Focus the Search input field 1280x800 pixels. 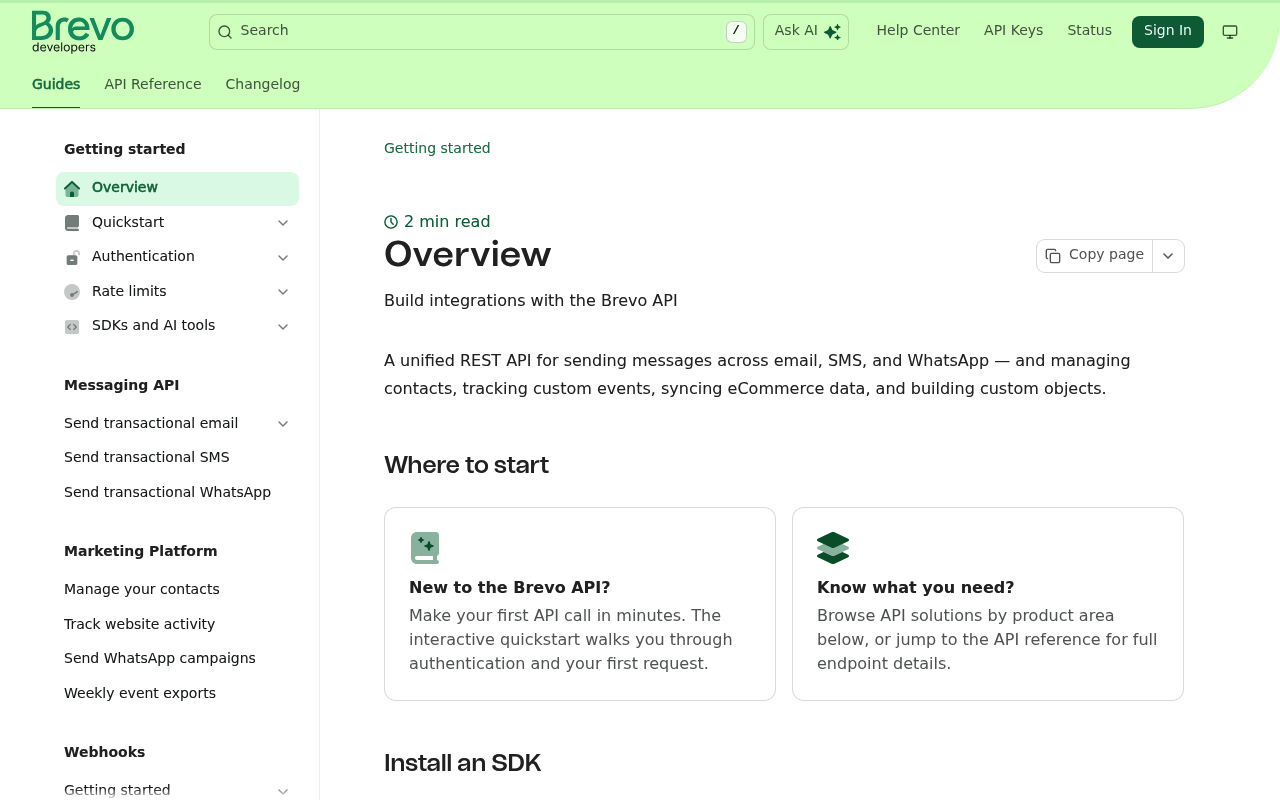482,32
